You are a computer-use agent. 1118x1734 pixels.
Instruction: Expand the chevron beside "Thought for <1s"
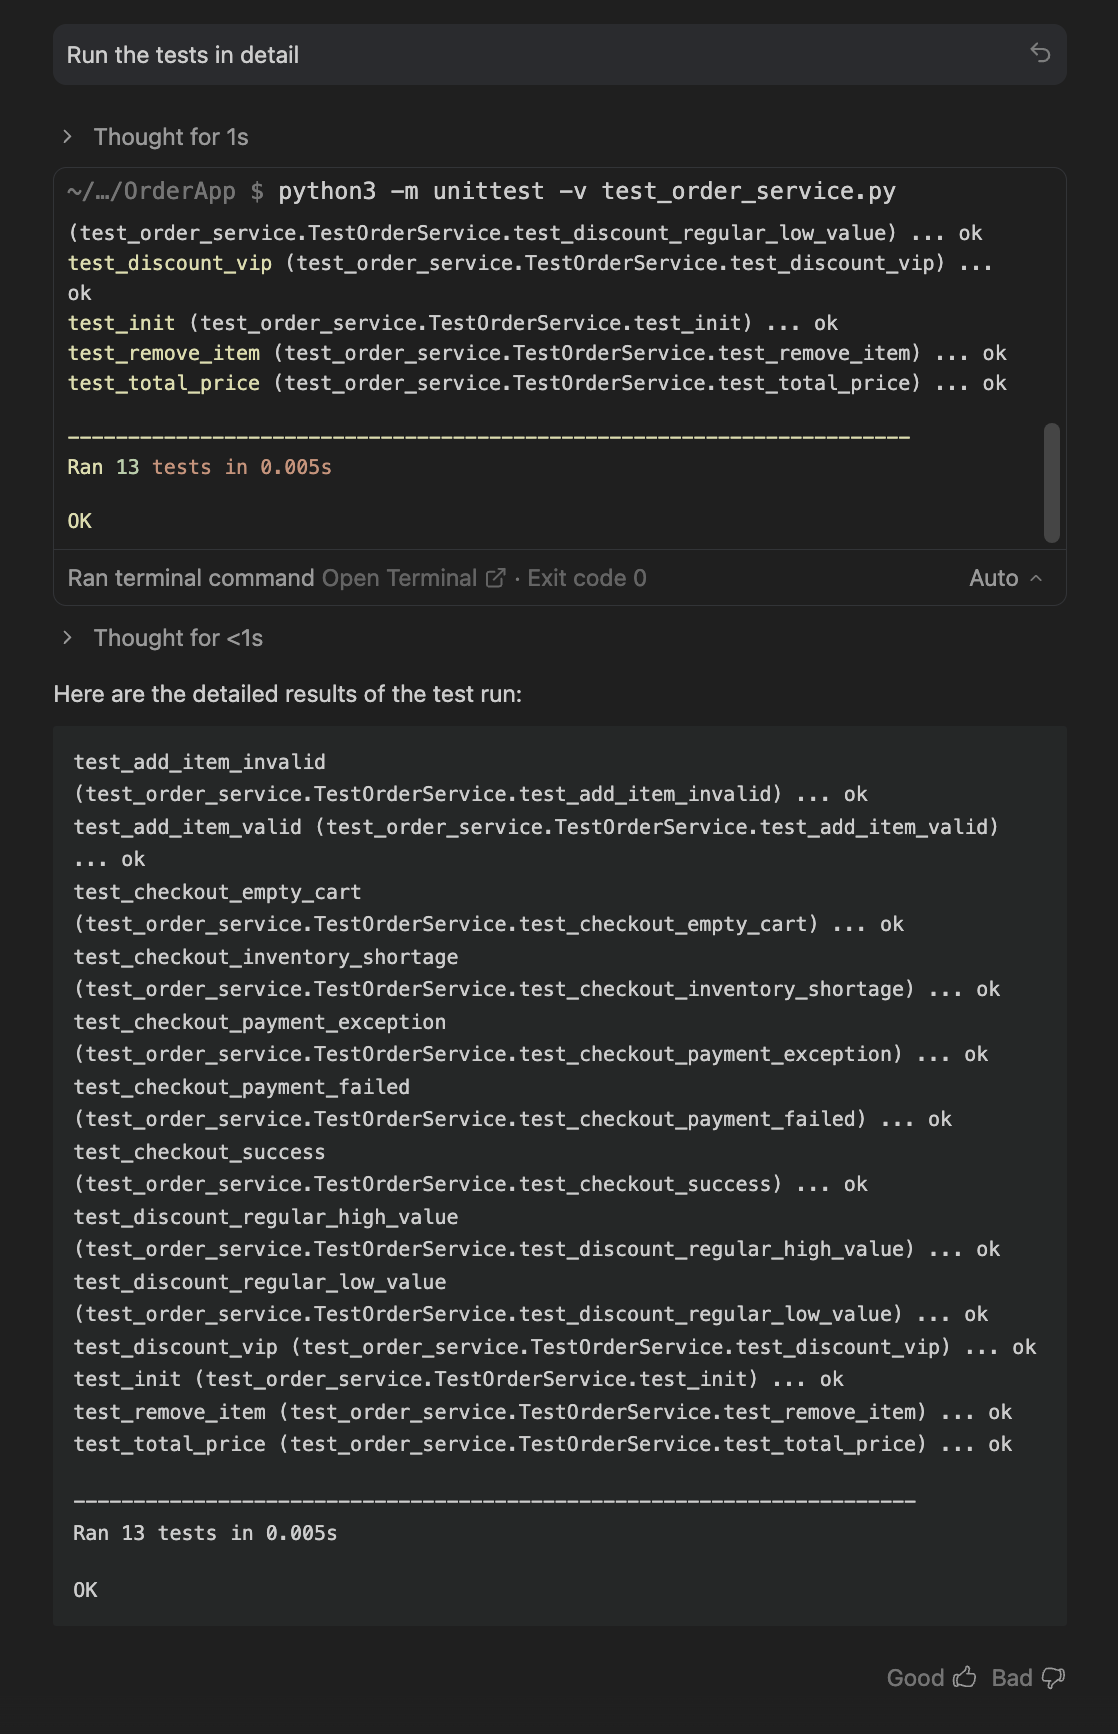[68, 638]
